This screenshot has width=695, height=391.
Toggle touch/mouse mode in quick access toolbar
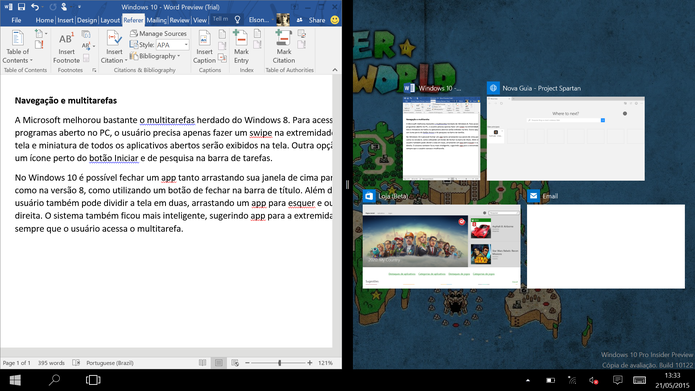pos(65,7)
